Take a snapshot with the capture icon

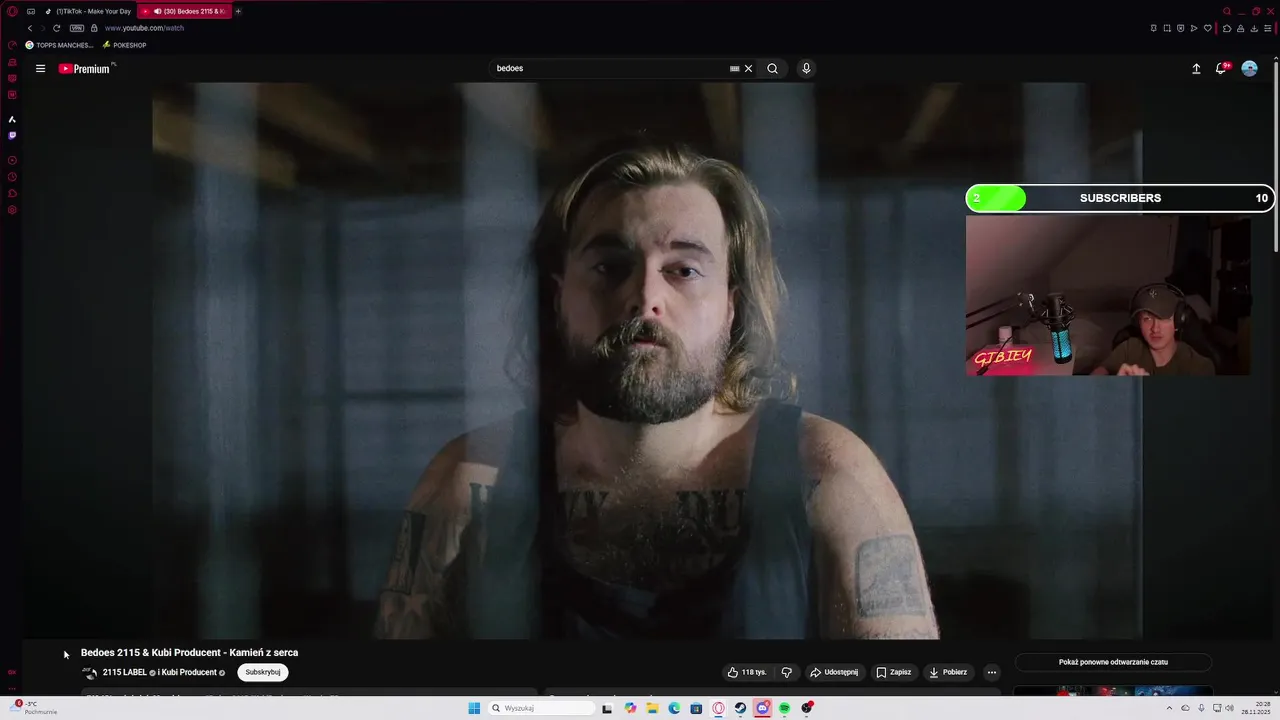(x=1167, y=28)
